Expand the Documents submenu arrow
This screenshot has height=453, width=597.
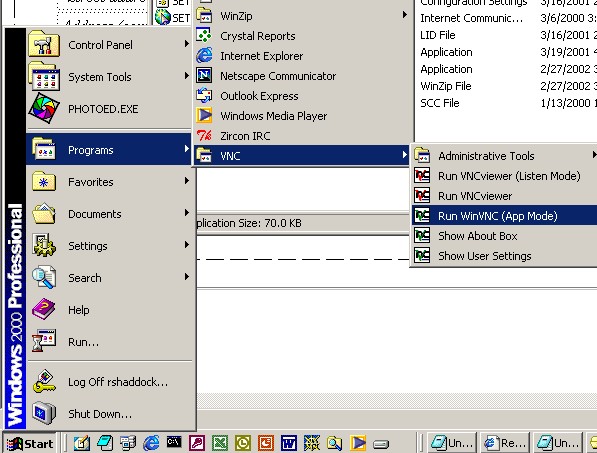[x=187, y=212]
